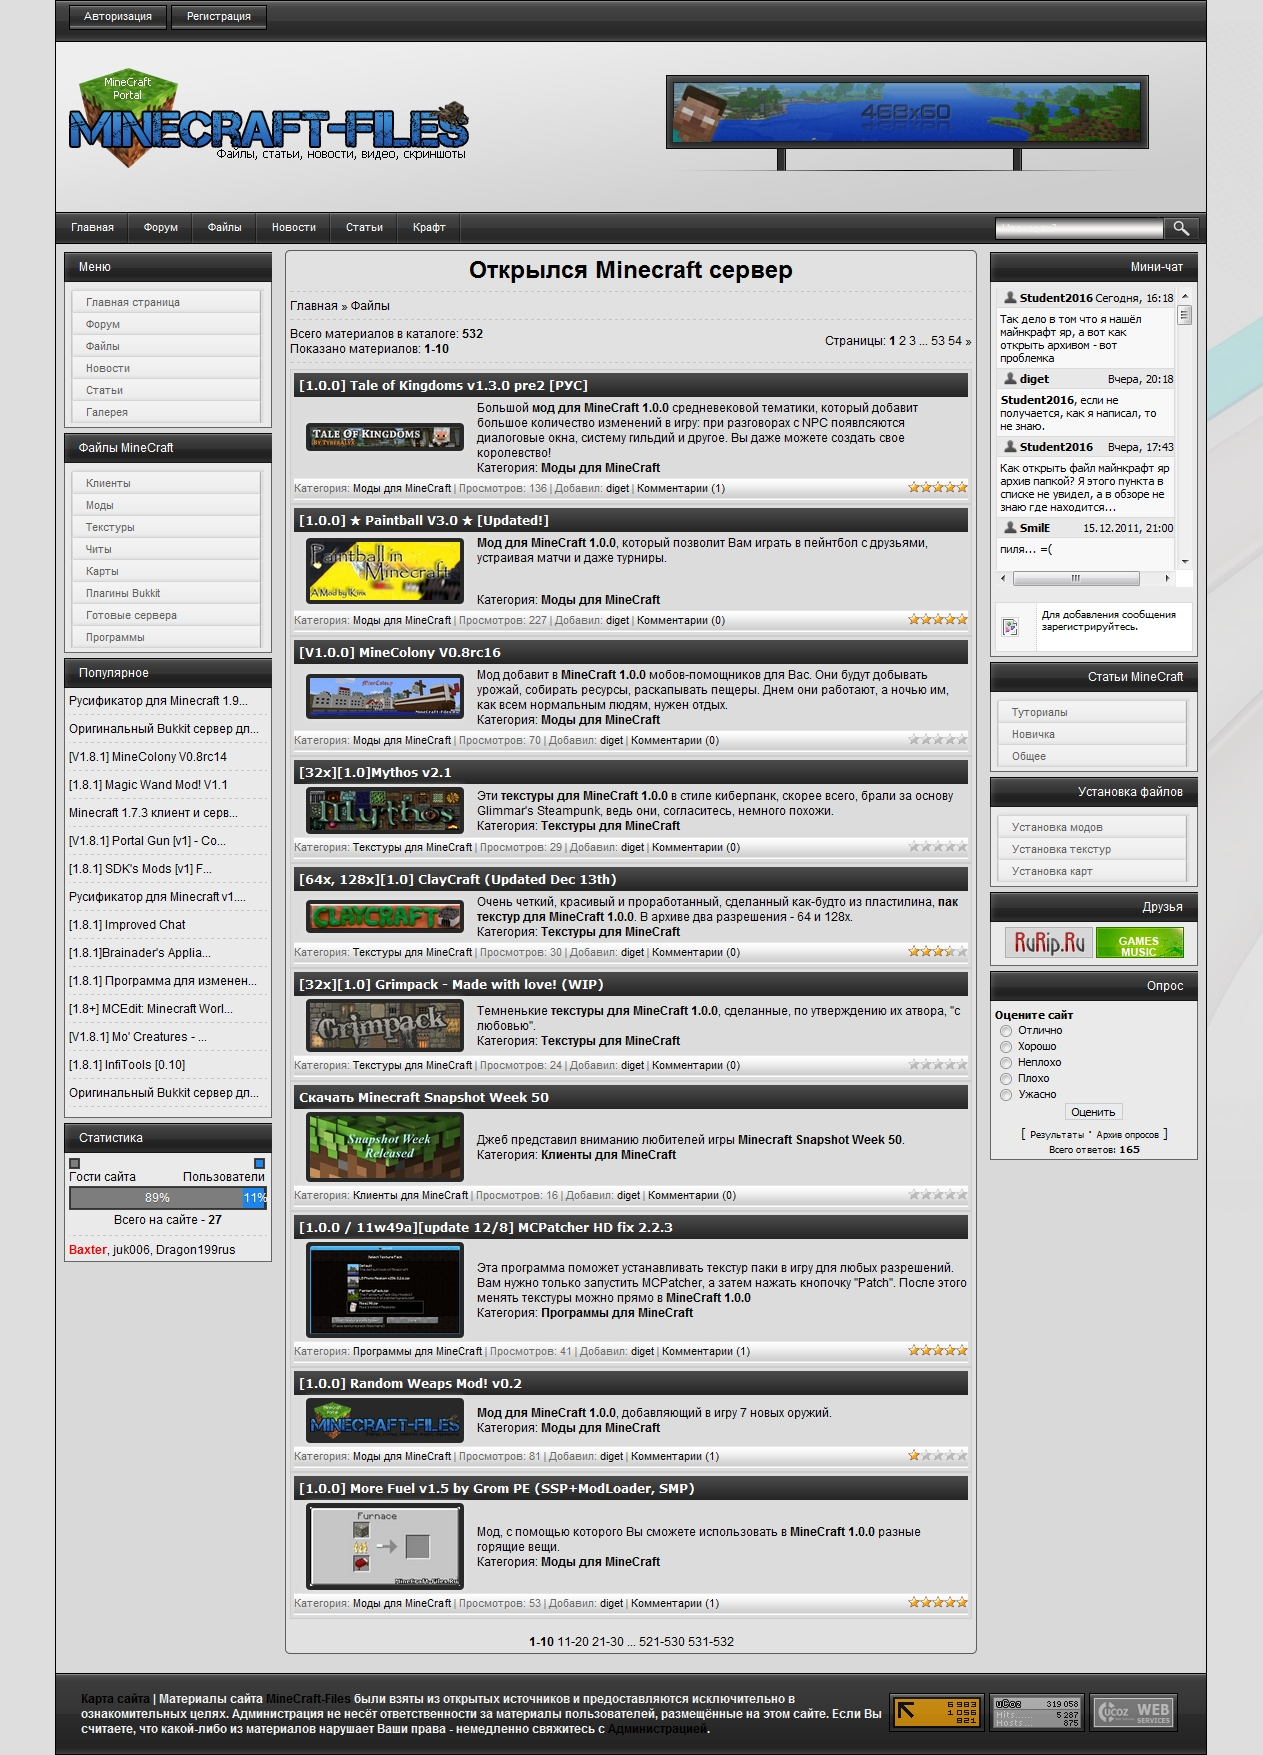This screenshot has height=1755, width=1263.
Task: Click the users 11% blue bar
Action: [254, 1197]
